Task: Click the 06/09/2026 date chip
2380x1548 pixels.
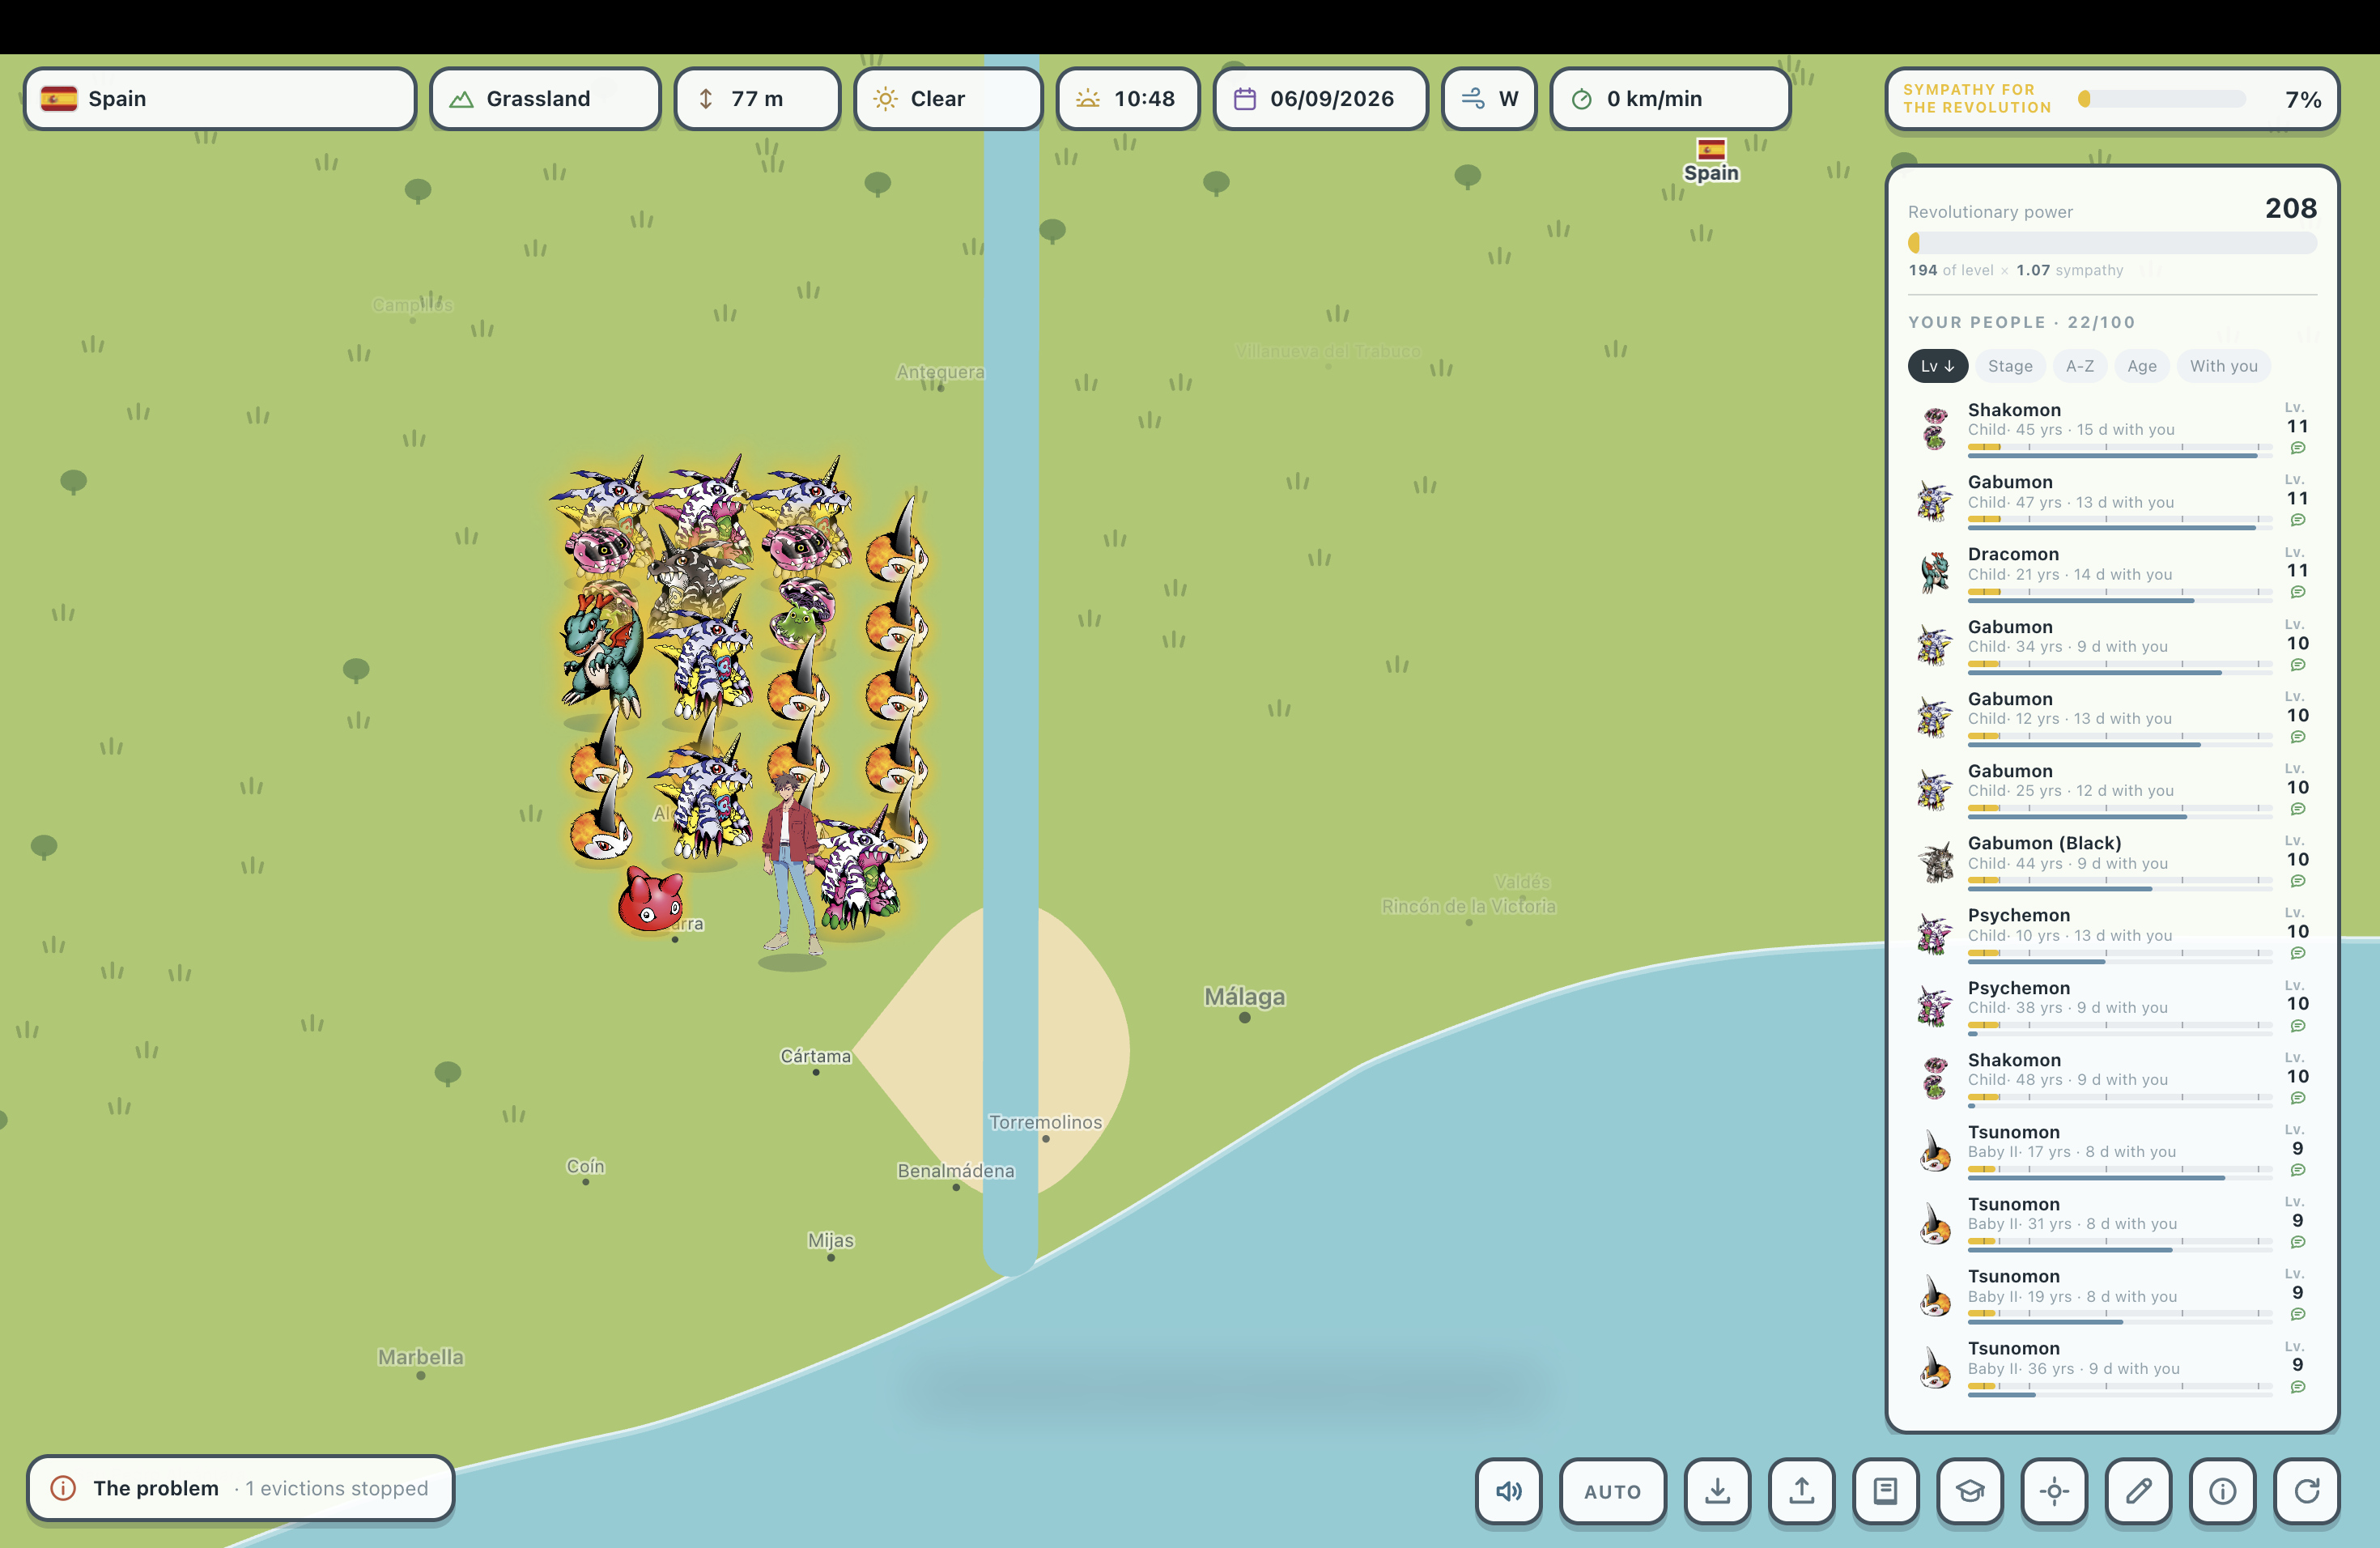Action: click(x=1320, y=99)
